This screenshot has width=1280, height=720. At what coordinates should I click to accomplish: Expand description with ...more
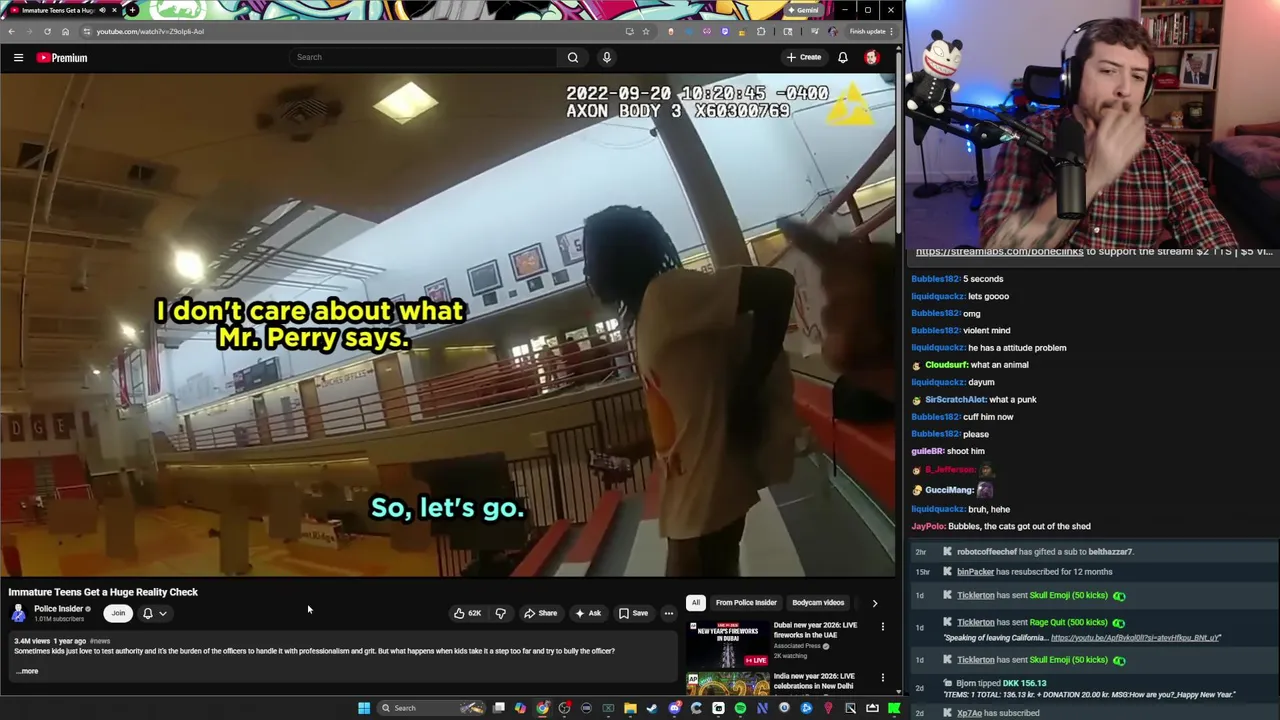tap(28, 671)
